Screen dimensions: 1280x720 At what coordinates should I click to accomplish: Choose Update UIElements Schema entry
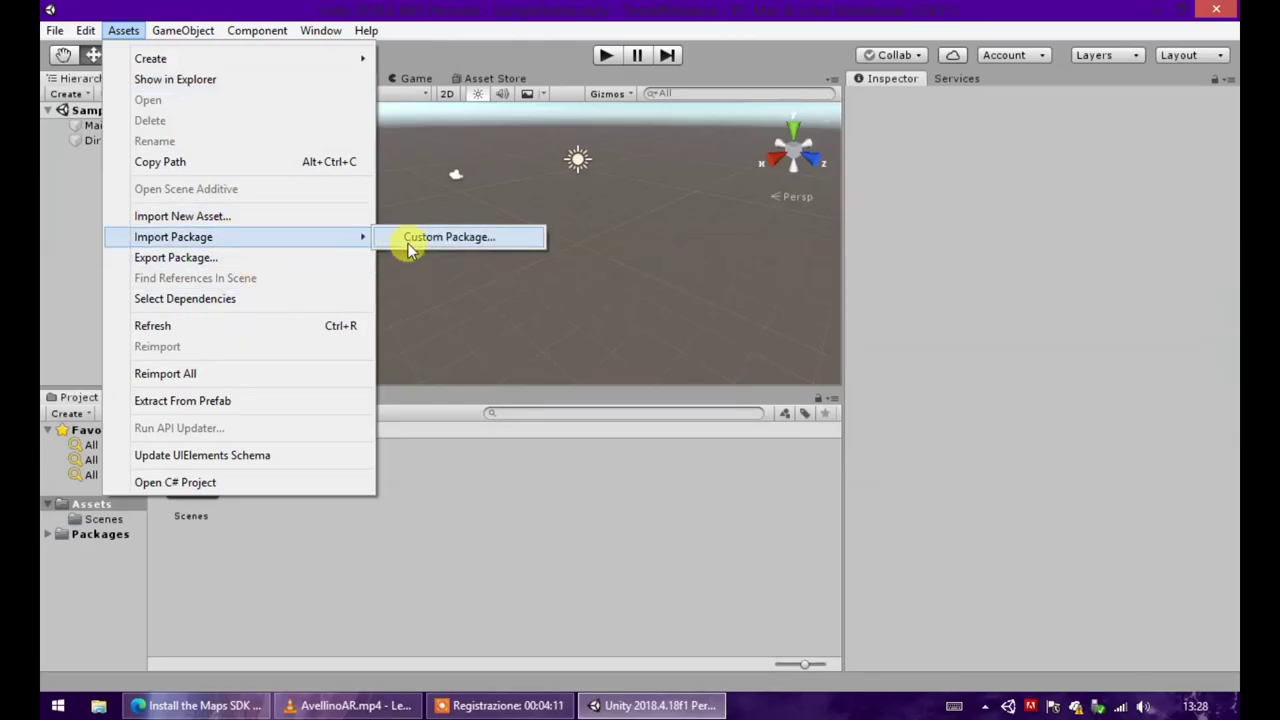tap(240, 455)
